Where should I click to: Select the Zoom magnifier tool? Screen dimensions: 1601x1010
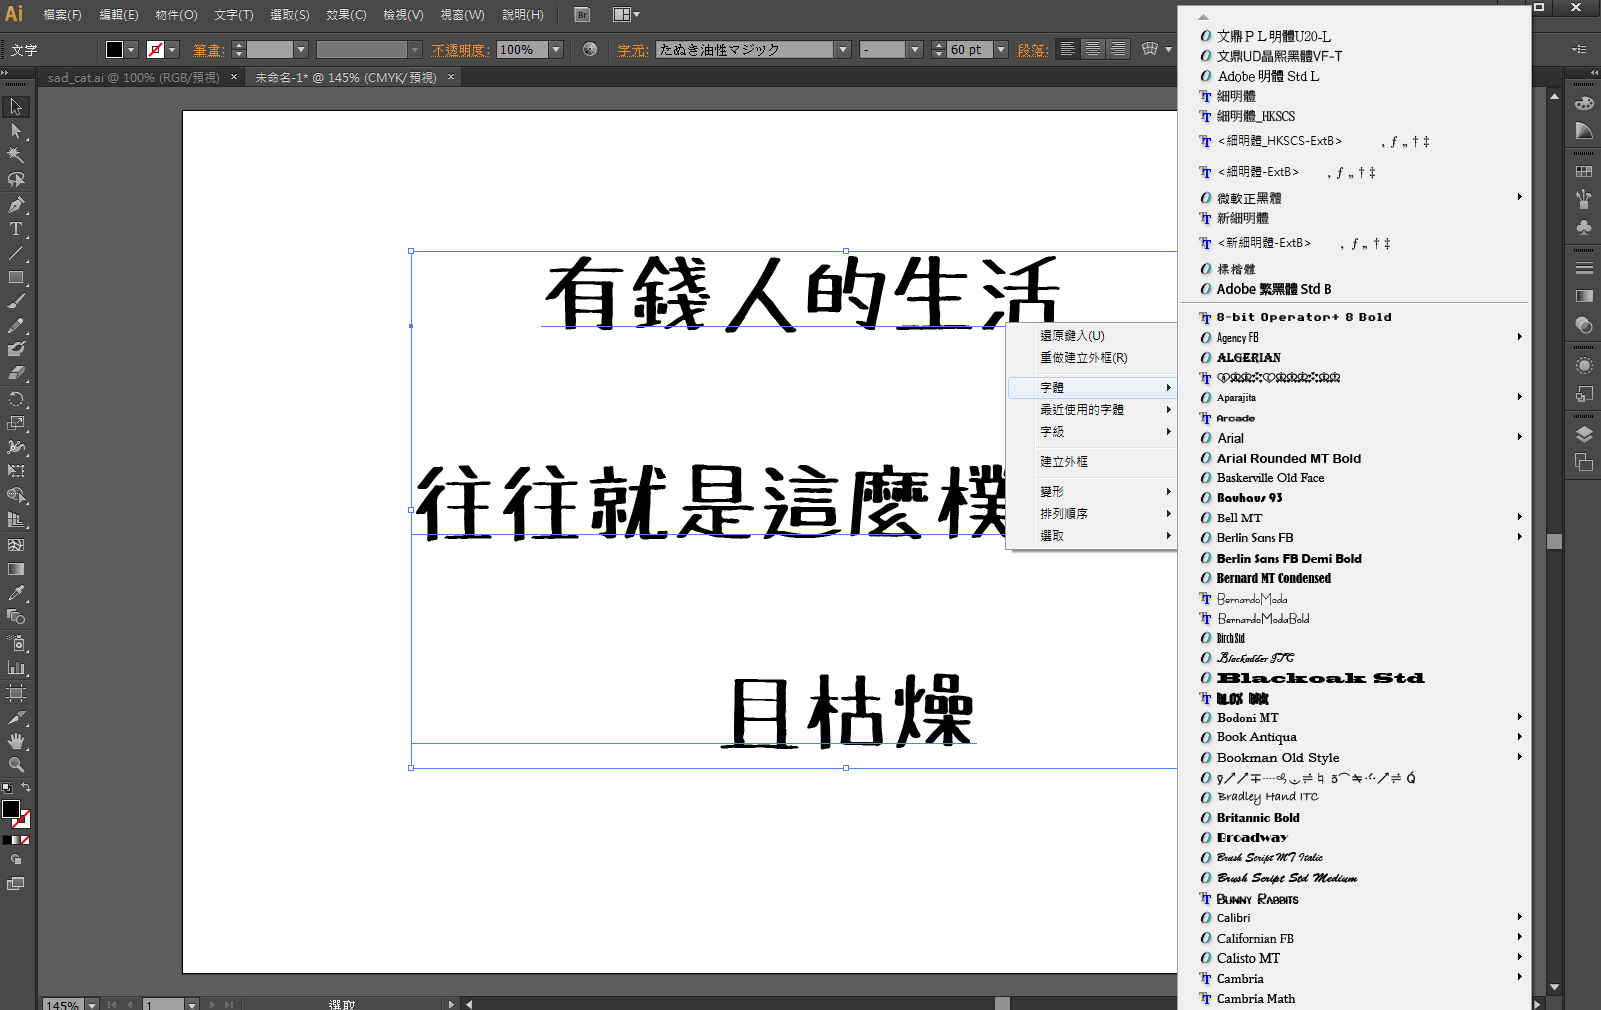pyautogui.click(x=16, y=765)
